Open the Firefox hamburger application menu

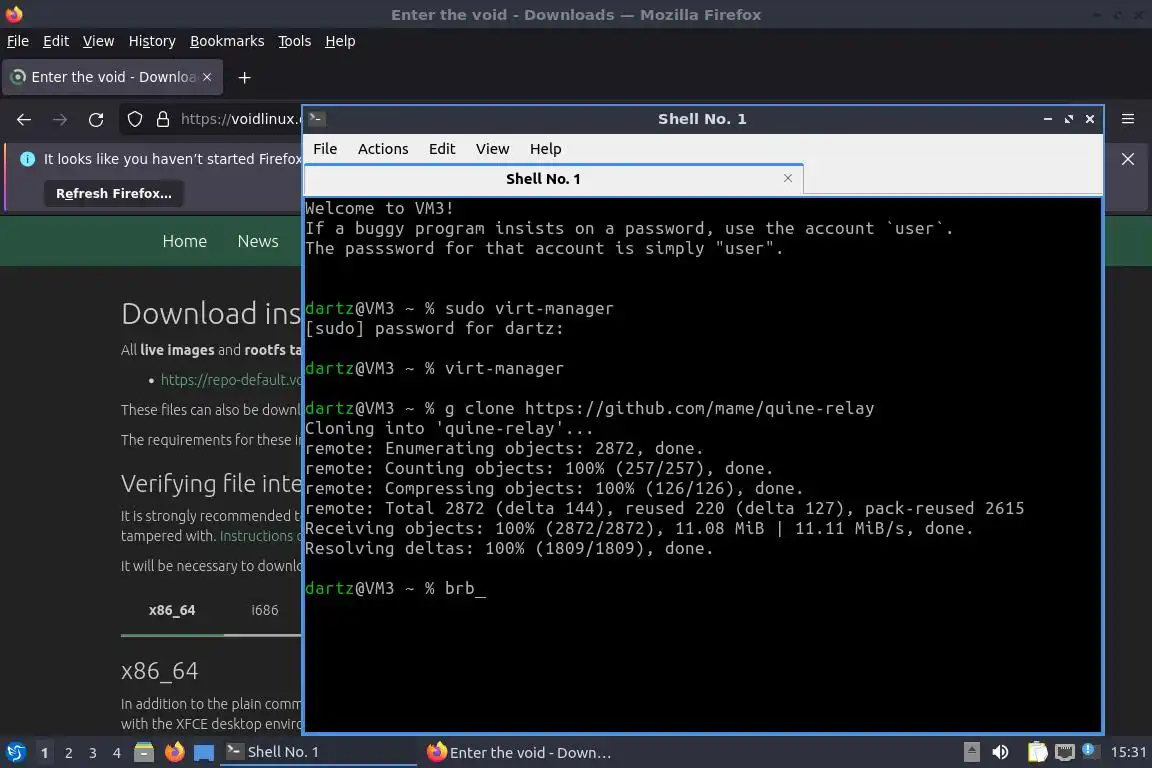point(1128,119)
